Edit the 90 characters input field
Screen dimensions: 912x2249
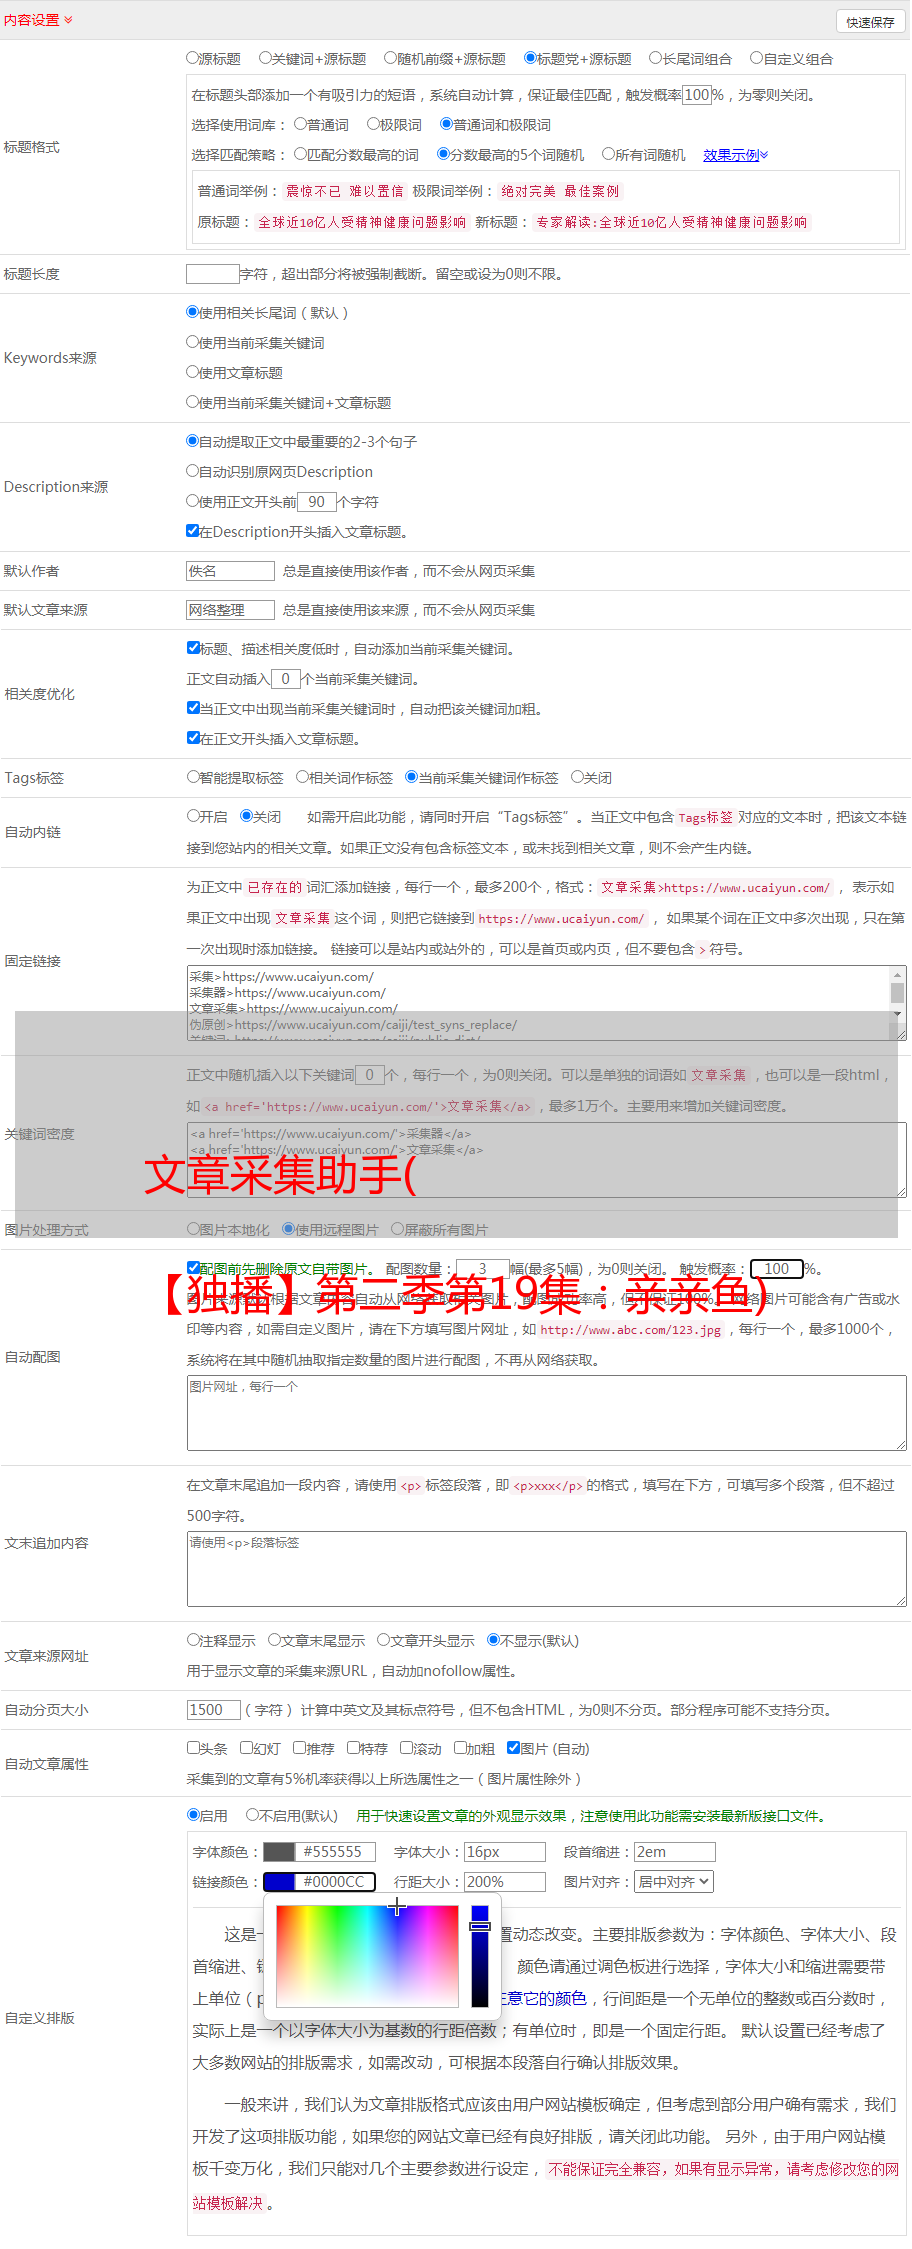[317, 502]
